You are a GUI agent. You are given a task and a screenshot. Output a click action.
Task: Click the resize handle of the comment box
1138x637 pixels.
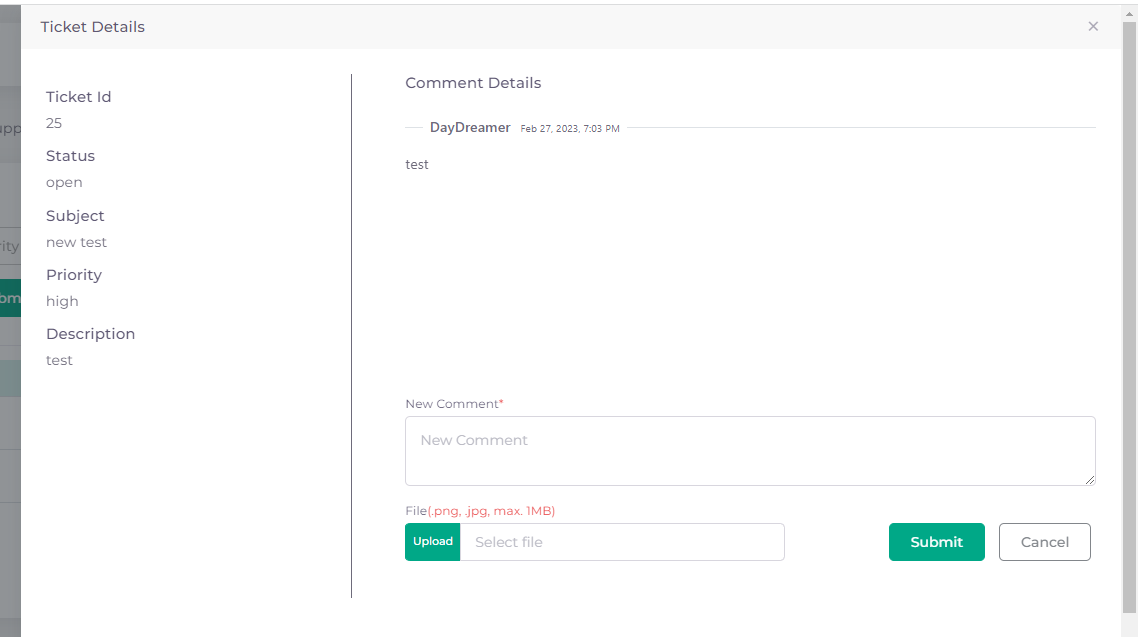[1089, 480]
